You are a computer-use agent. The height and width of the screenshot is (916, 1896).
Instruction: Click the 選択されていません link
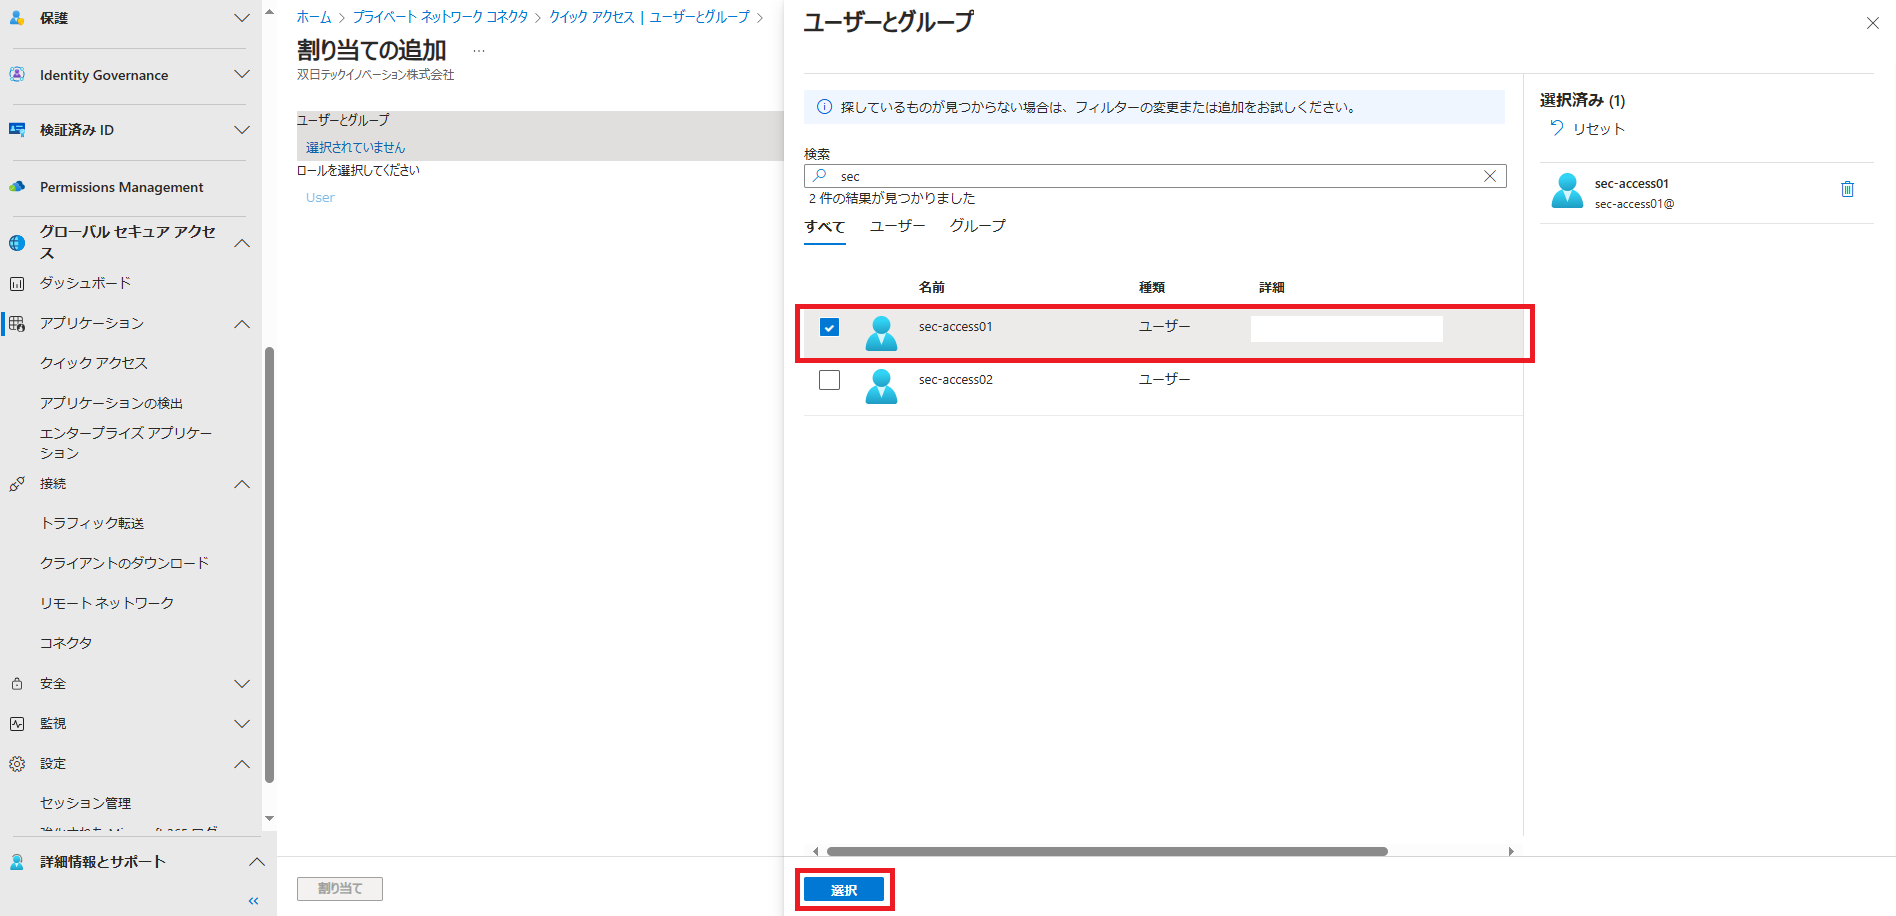(356, 147)
